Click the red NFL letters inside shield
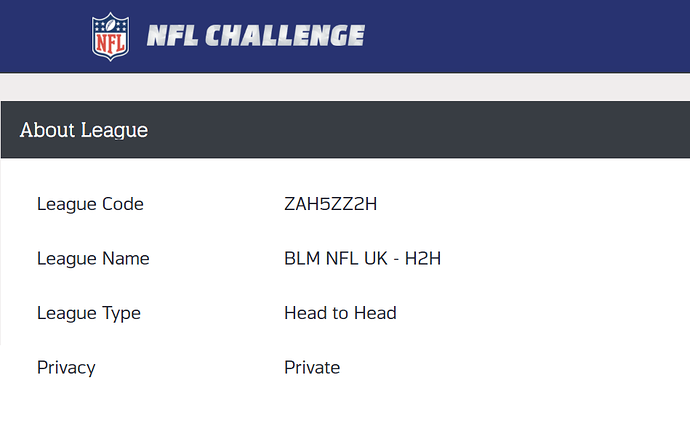The width and height of the screenshot is (690, 423). tap(110, 44)
